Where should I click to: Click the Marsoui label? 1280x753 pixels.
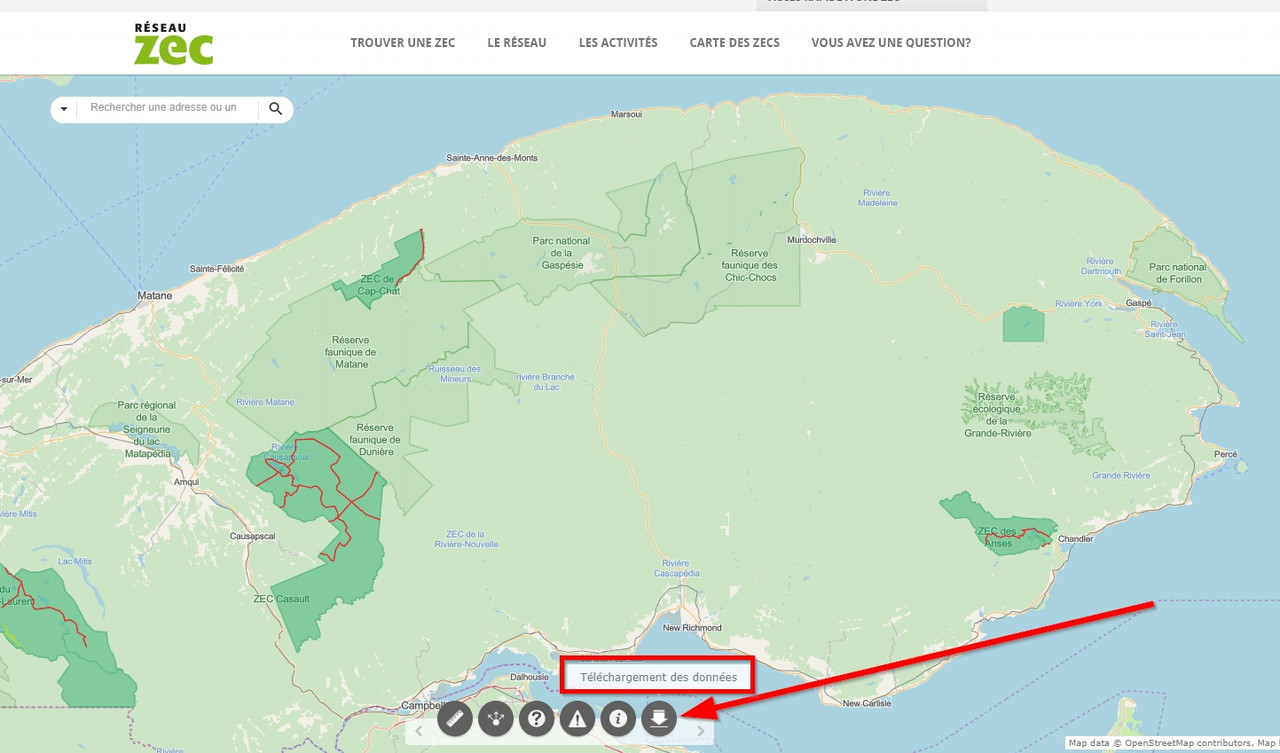point(626,114)
